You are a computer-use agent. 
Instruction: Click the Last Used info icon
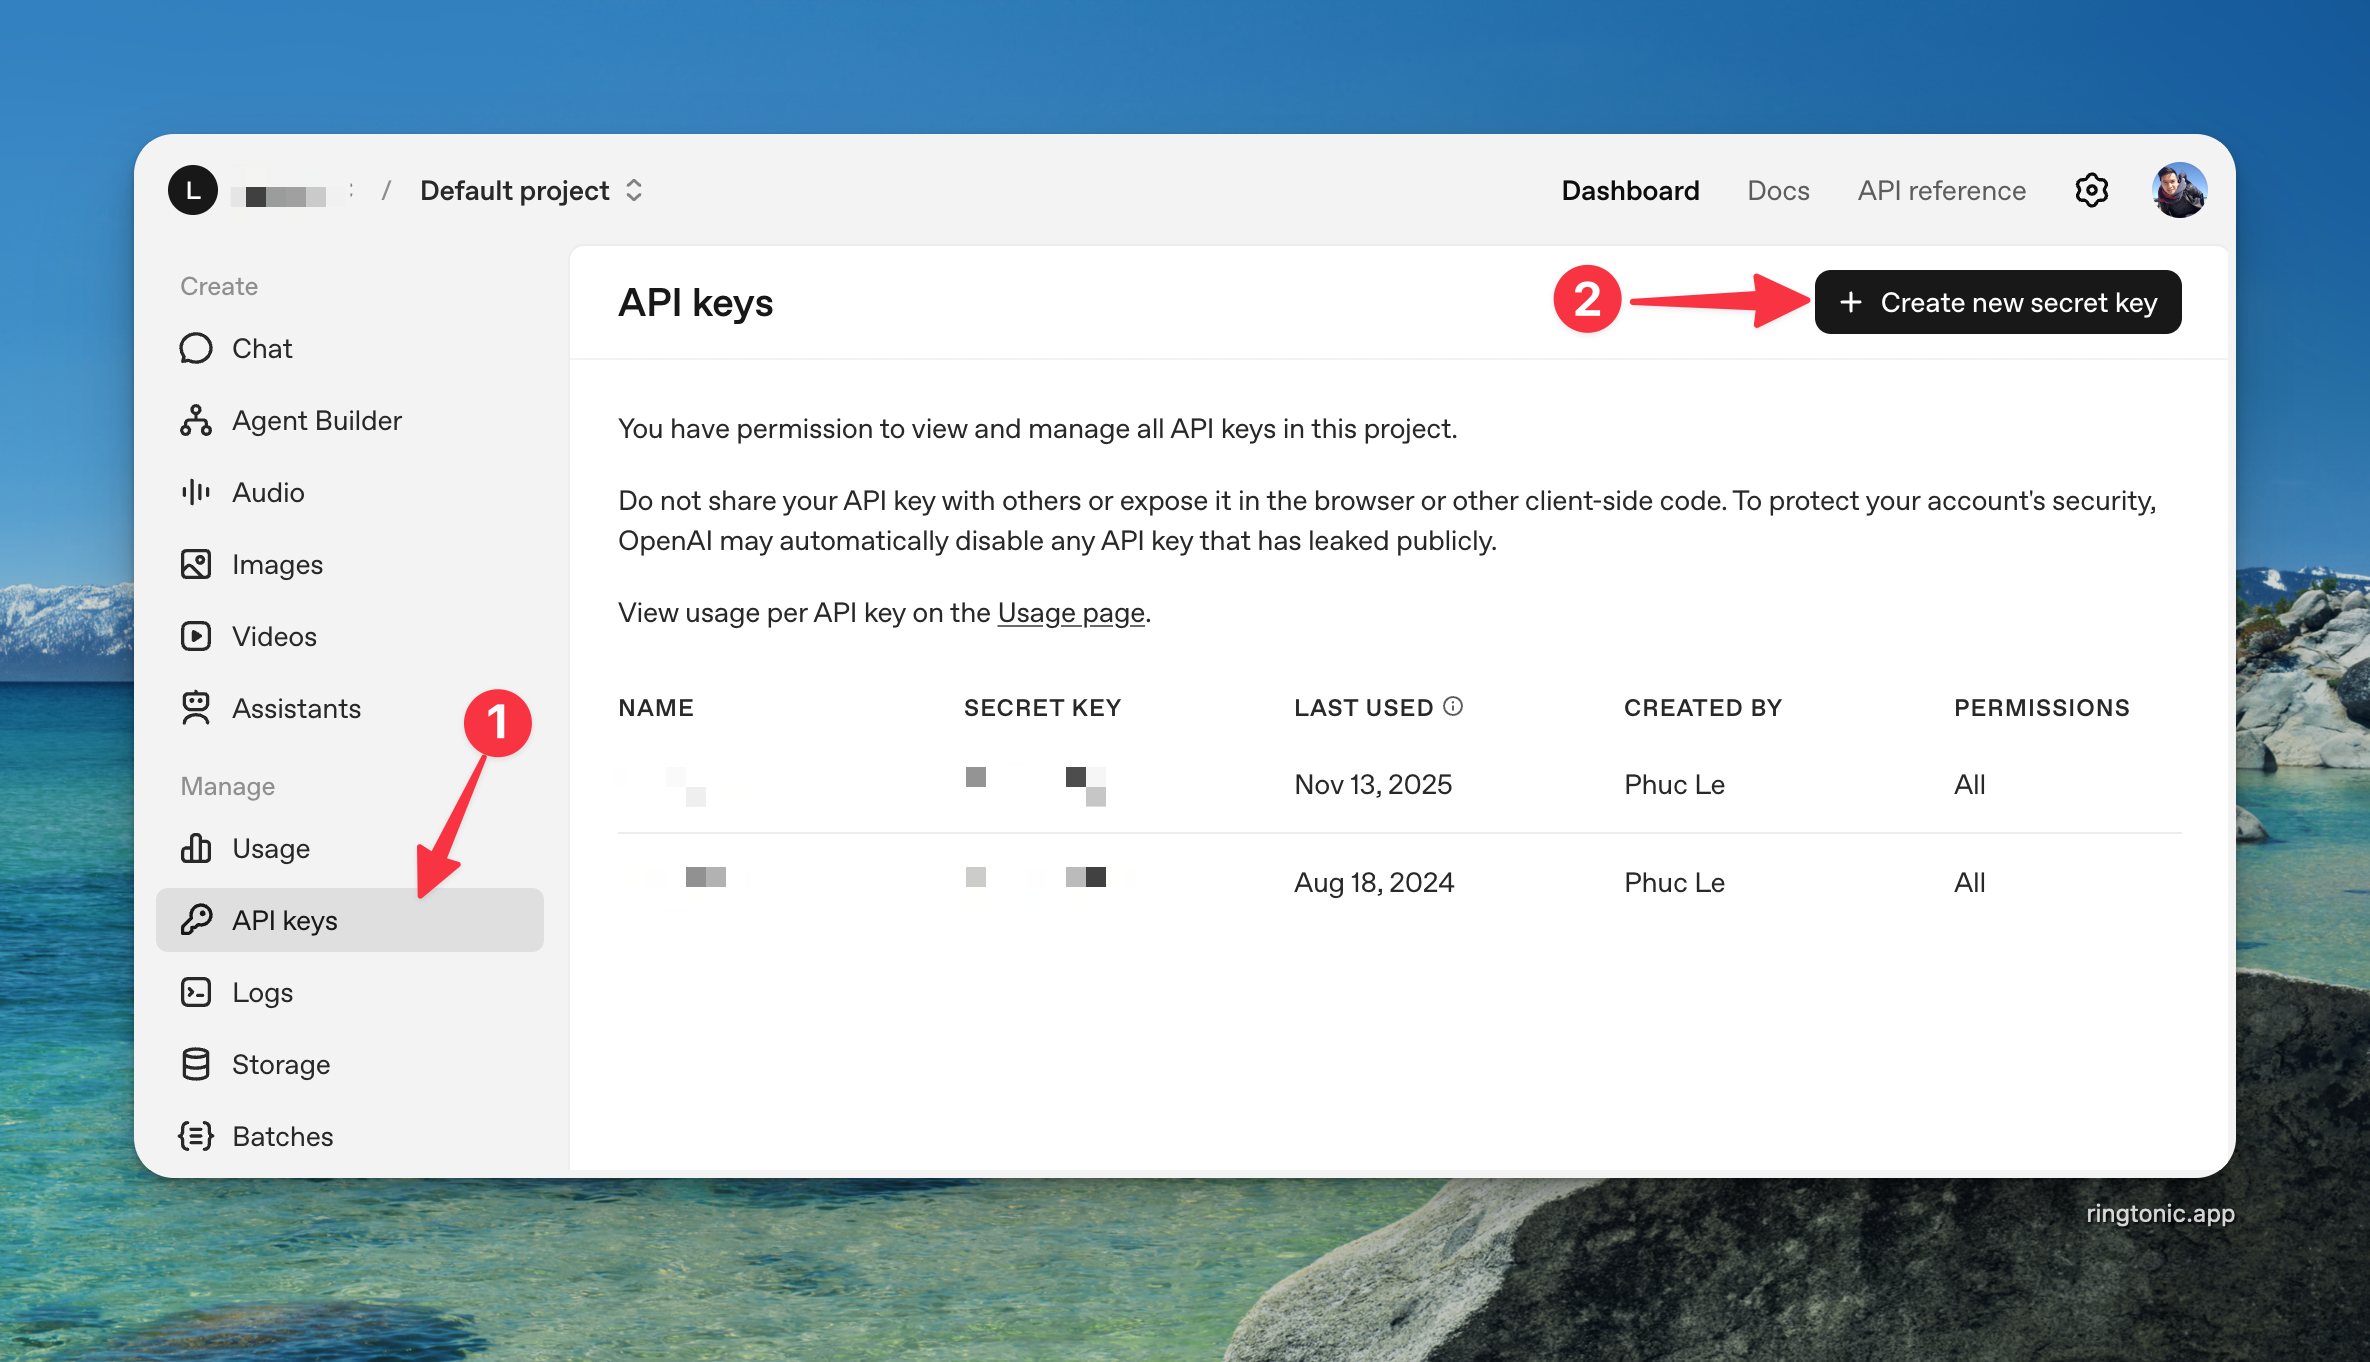(x=1453, y=707)
